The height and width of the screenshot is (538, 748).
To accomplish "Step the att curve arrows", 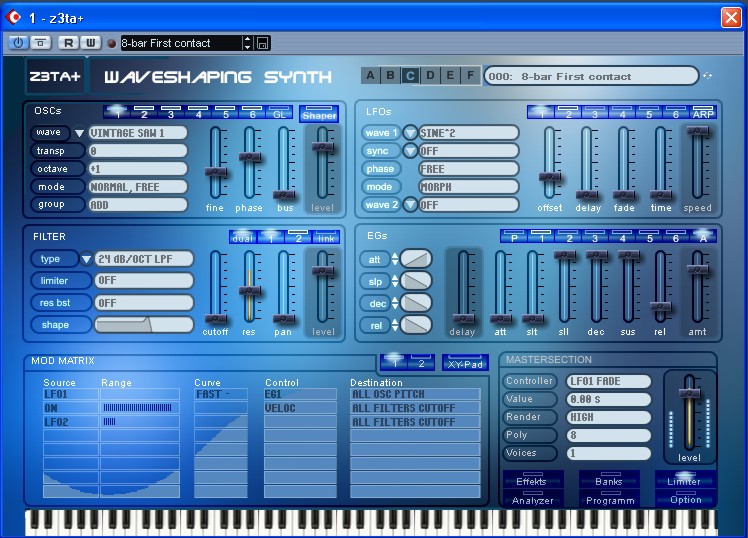I will [x=395, y=259].
